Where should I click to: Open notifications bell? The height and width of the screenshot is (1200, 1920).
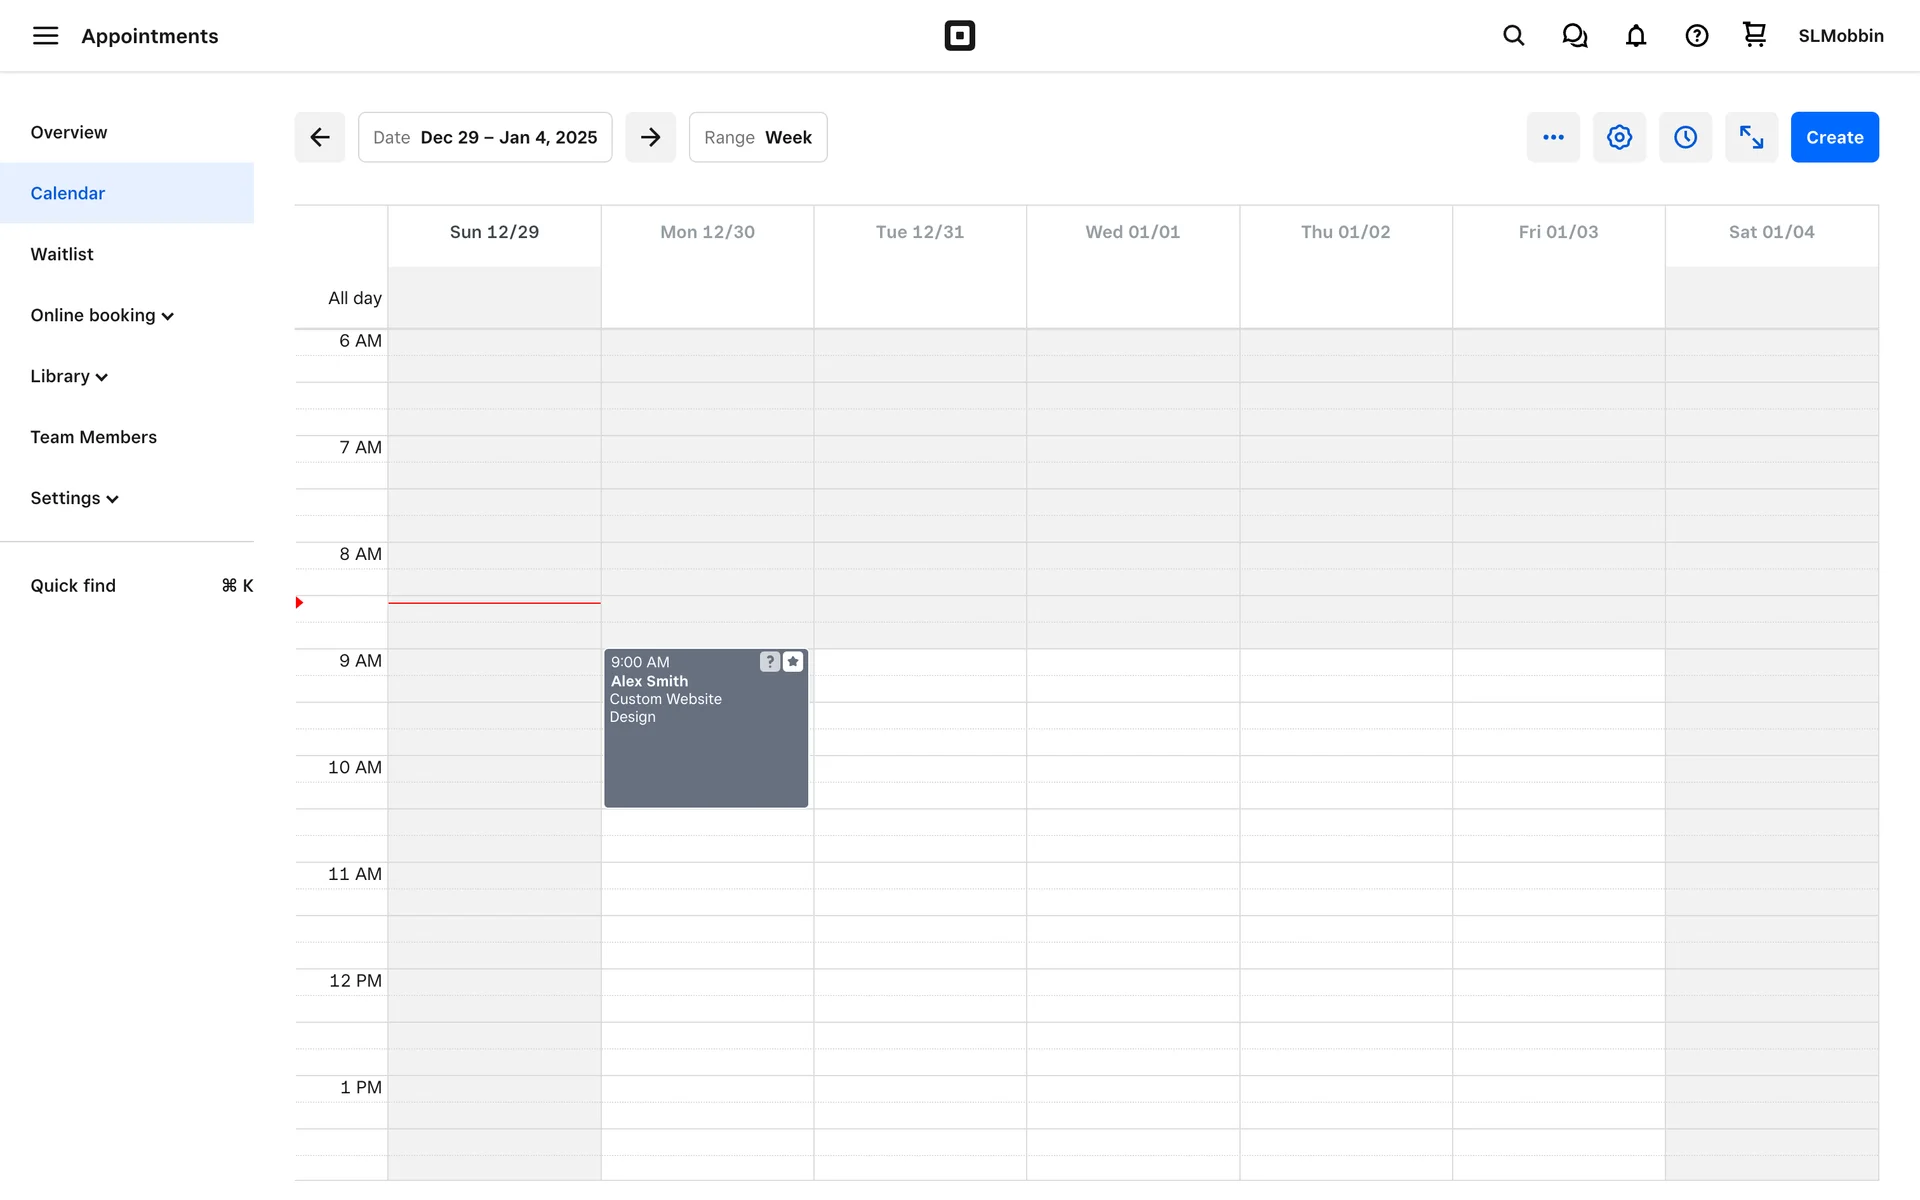point(1635,36)
